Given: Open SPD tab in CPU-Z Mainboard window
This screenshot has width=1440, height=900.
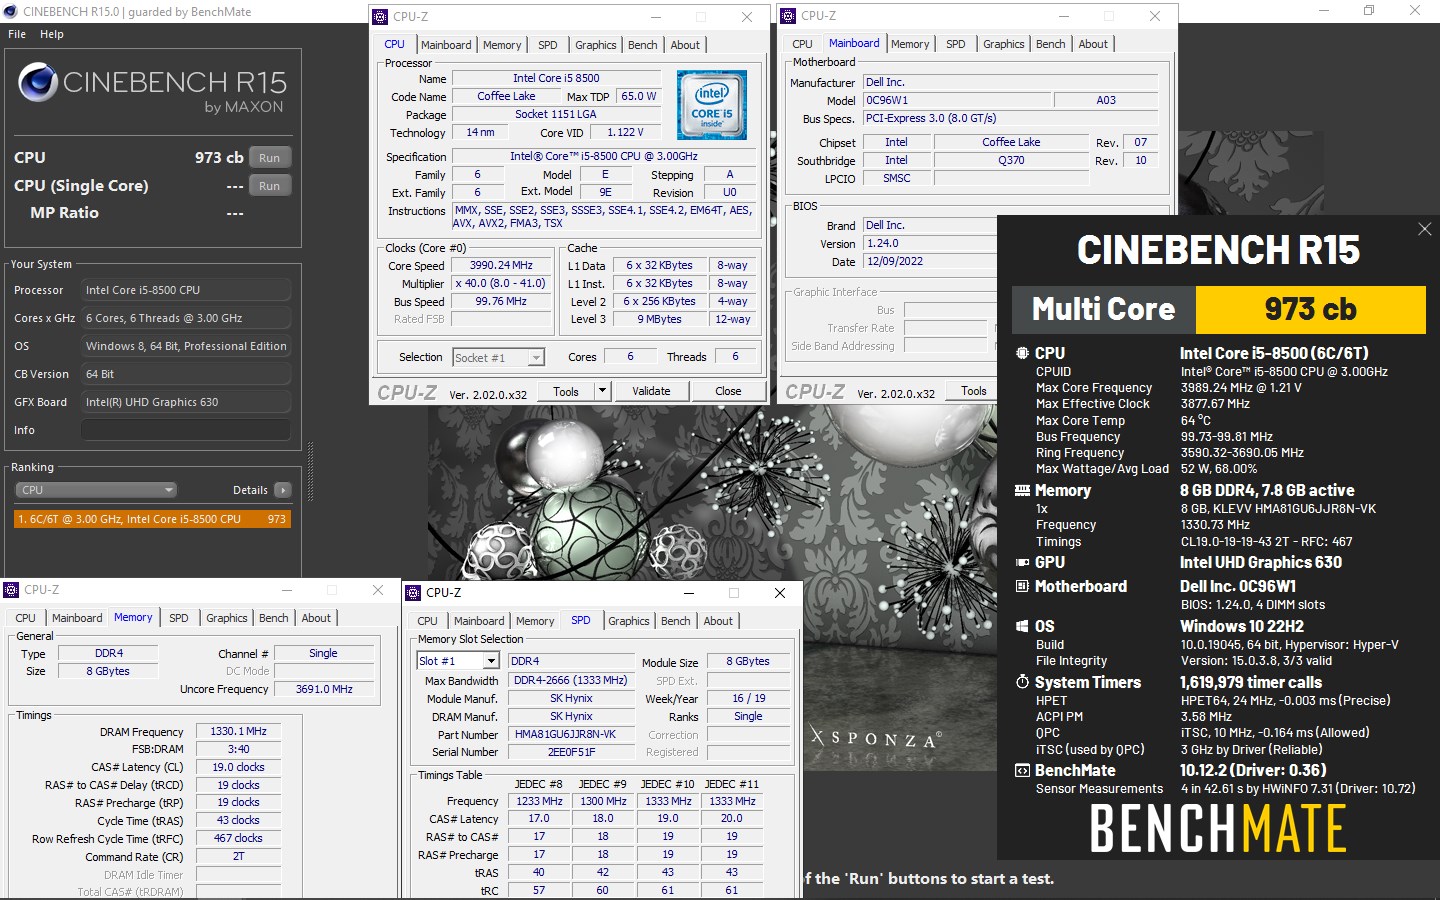Looking at the screenshot, I should 956,44.
